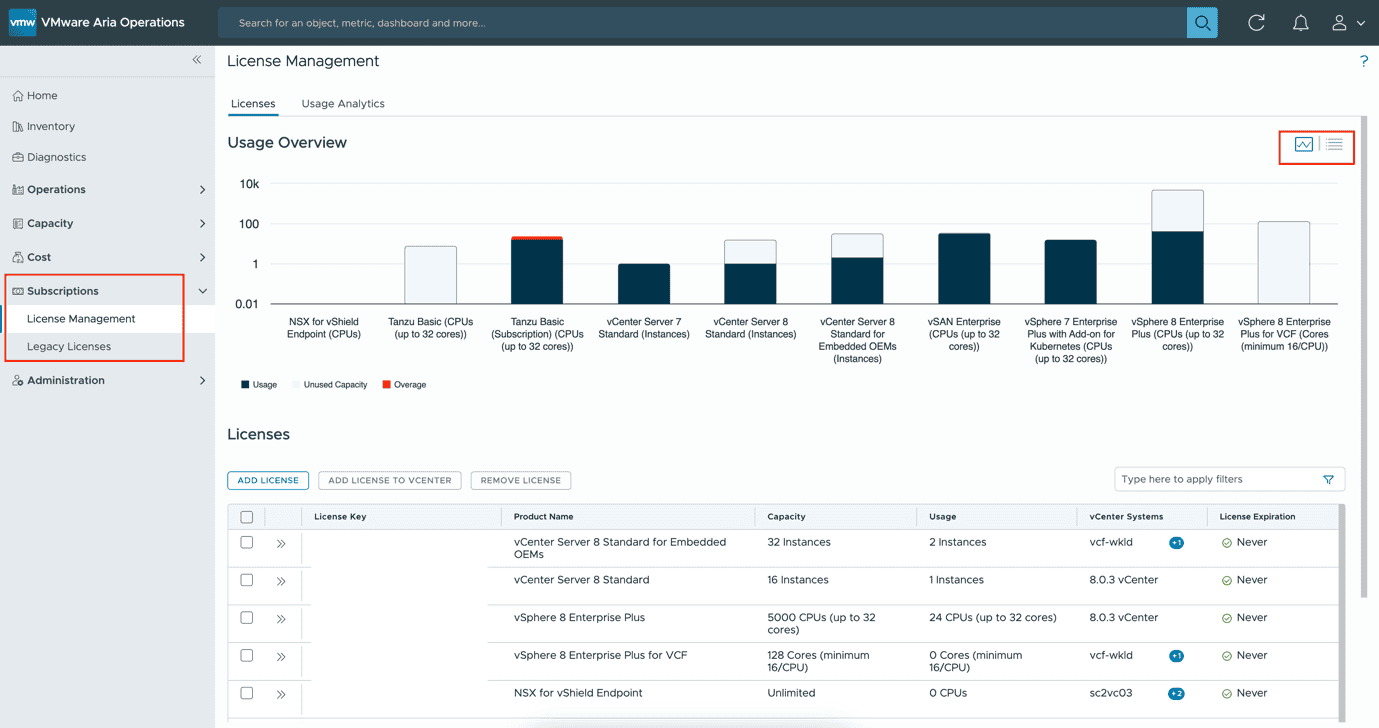
Task: Switch to the Usage Analytics tab
Action: [343, 104]
